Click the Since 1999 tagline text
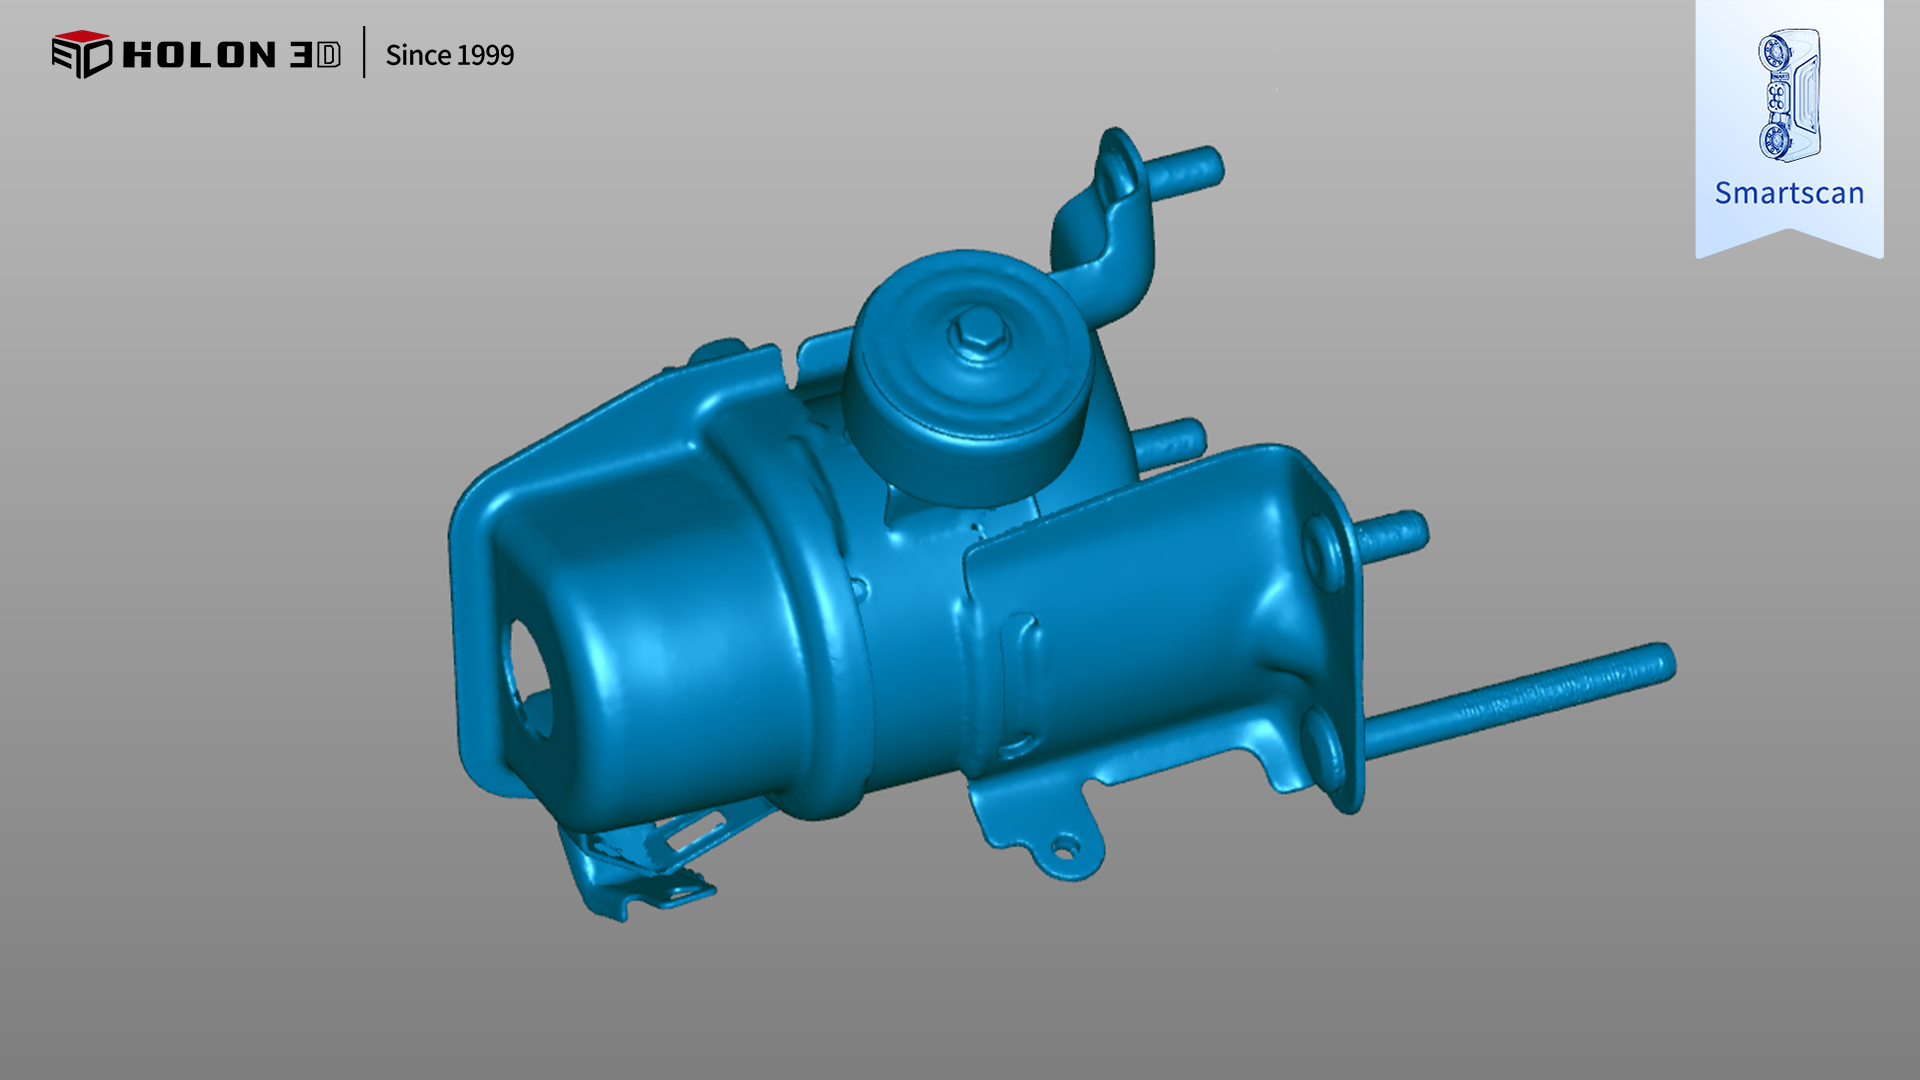Image resolution: width=1920 pixels, height=1080 pixels. tap(449, 55)
